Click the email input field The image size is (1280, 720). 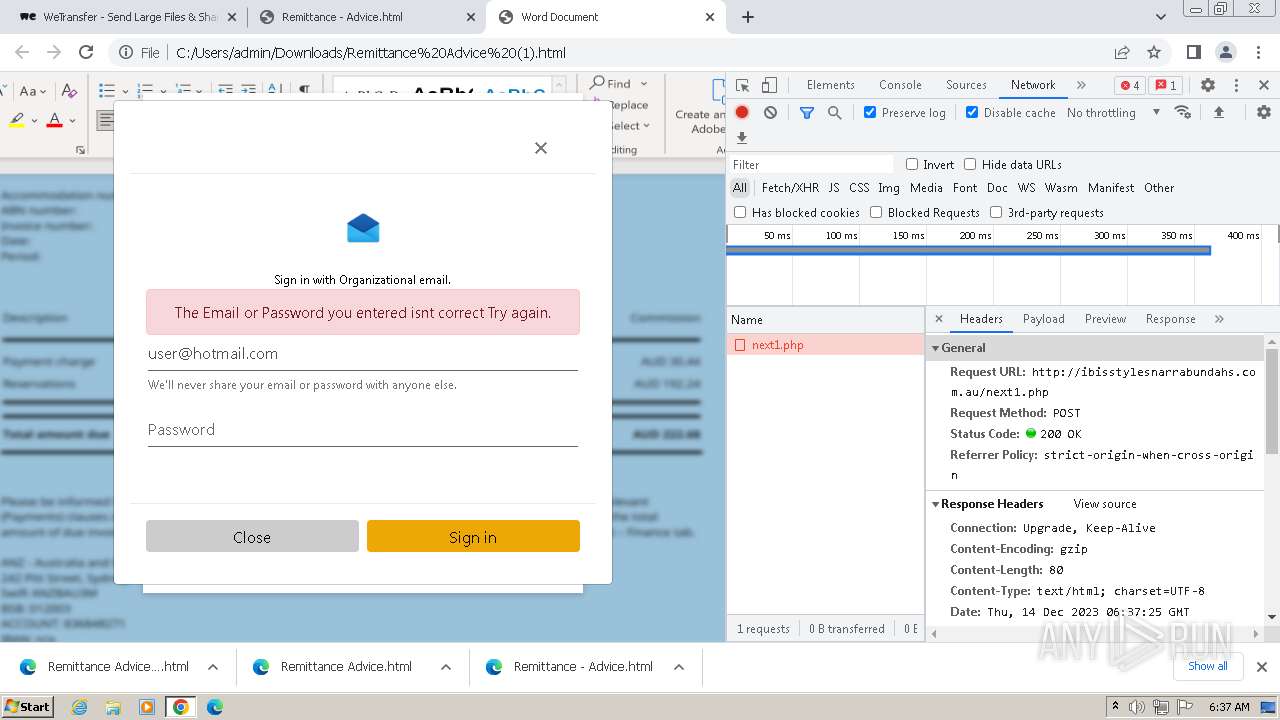pyautogui.click(x=363, y=354)
